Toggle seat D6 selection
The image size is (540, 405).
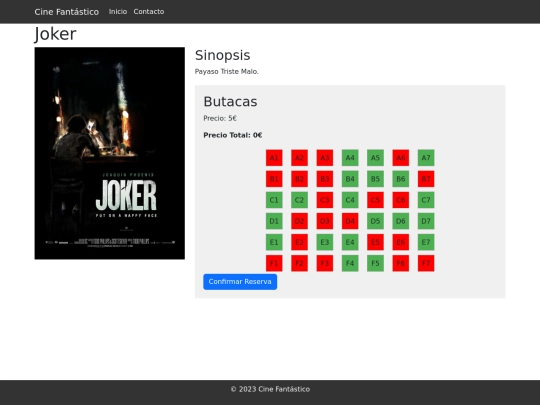coord(401,221)
